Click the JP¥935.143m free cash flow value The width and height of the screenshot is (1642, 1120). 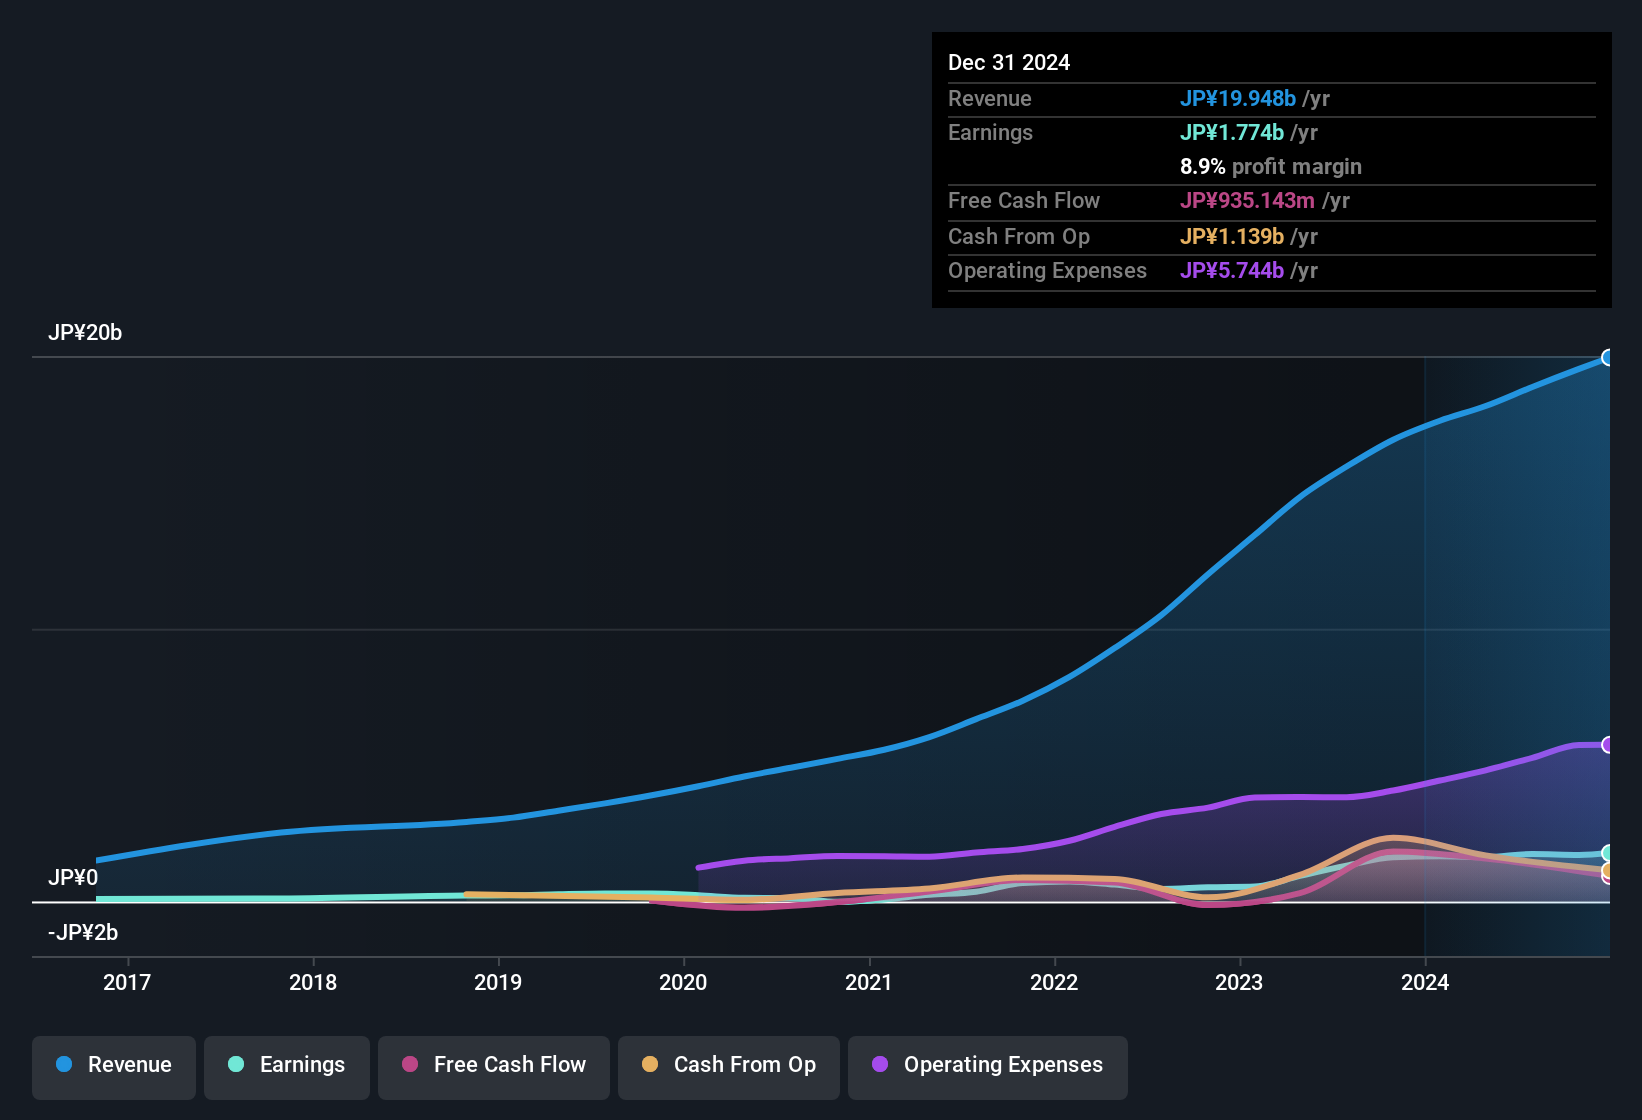pyautogui.click(x=1247, y=201)
